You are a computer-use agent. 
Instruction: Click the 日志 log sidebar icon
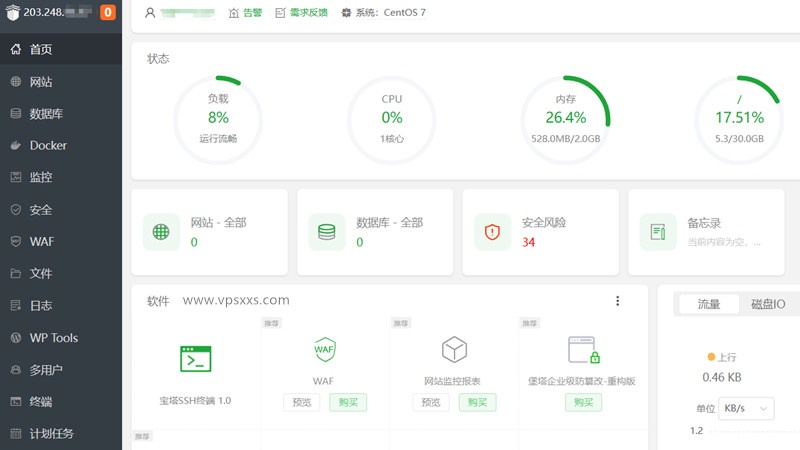16,305
